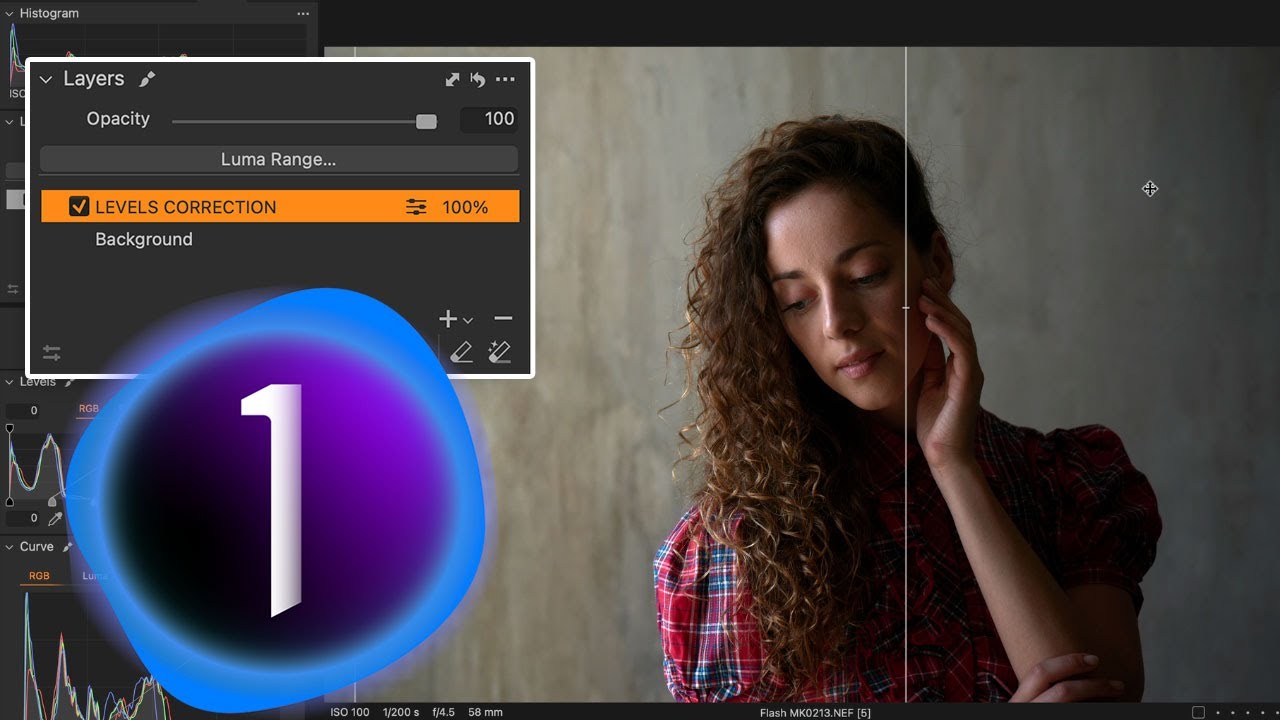Viewport: 1280px width, 720px height.
Task: Click adjustments icon at Layers panel bottom-left
Action: click(x=52, y=352)
